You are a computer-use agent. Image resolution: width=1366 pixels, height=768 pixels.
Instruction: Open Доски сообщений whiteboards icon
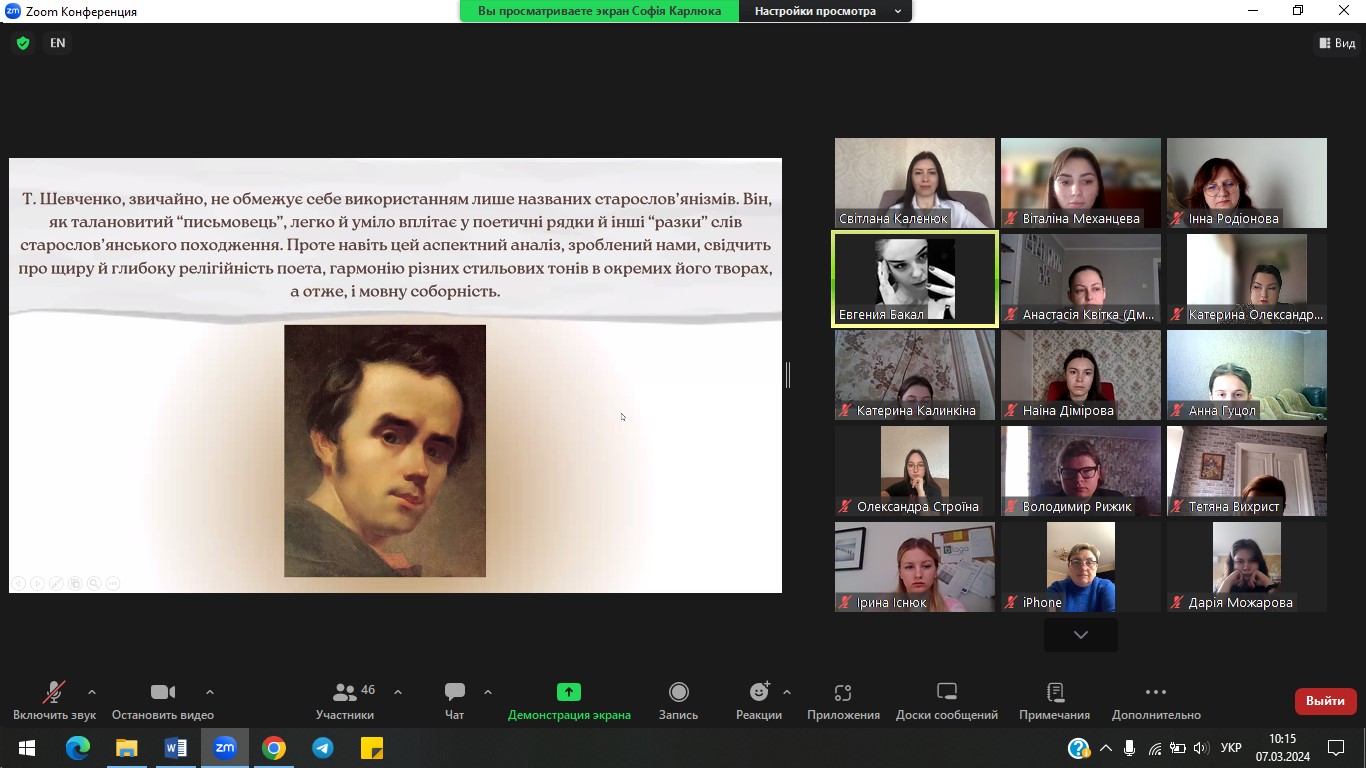tap(947, 693)
